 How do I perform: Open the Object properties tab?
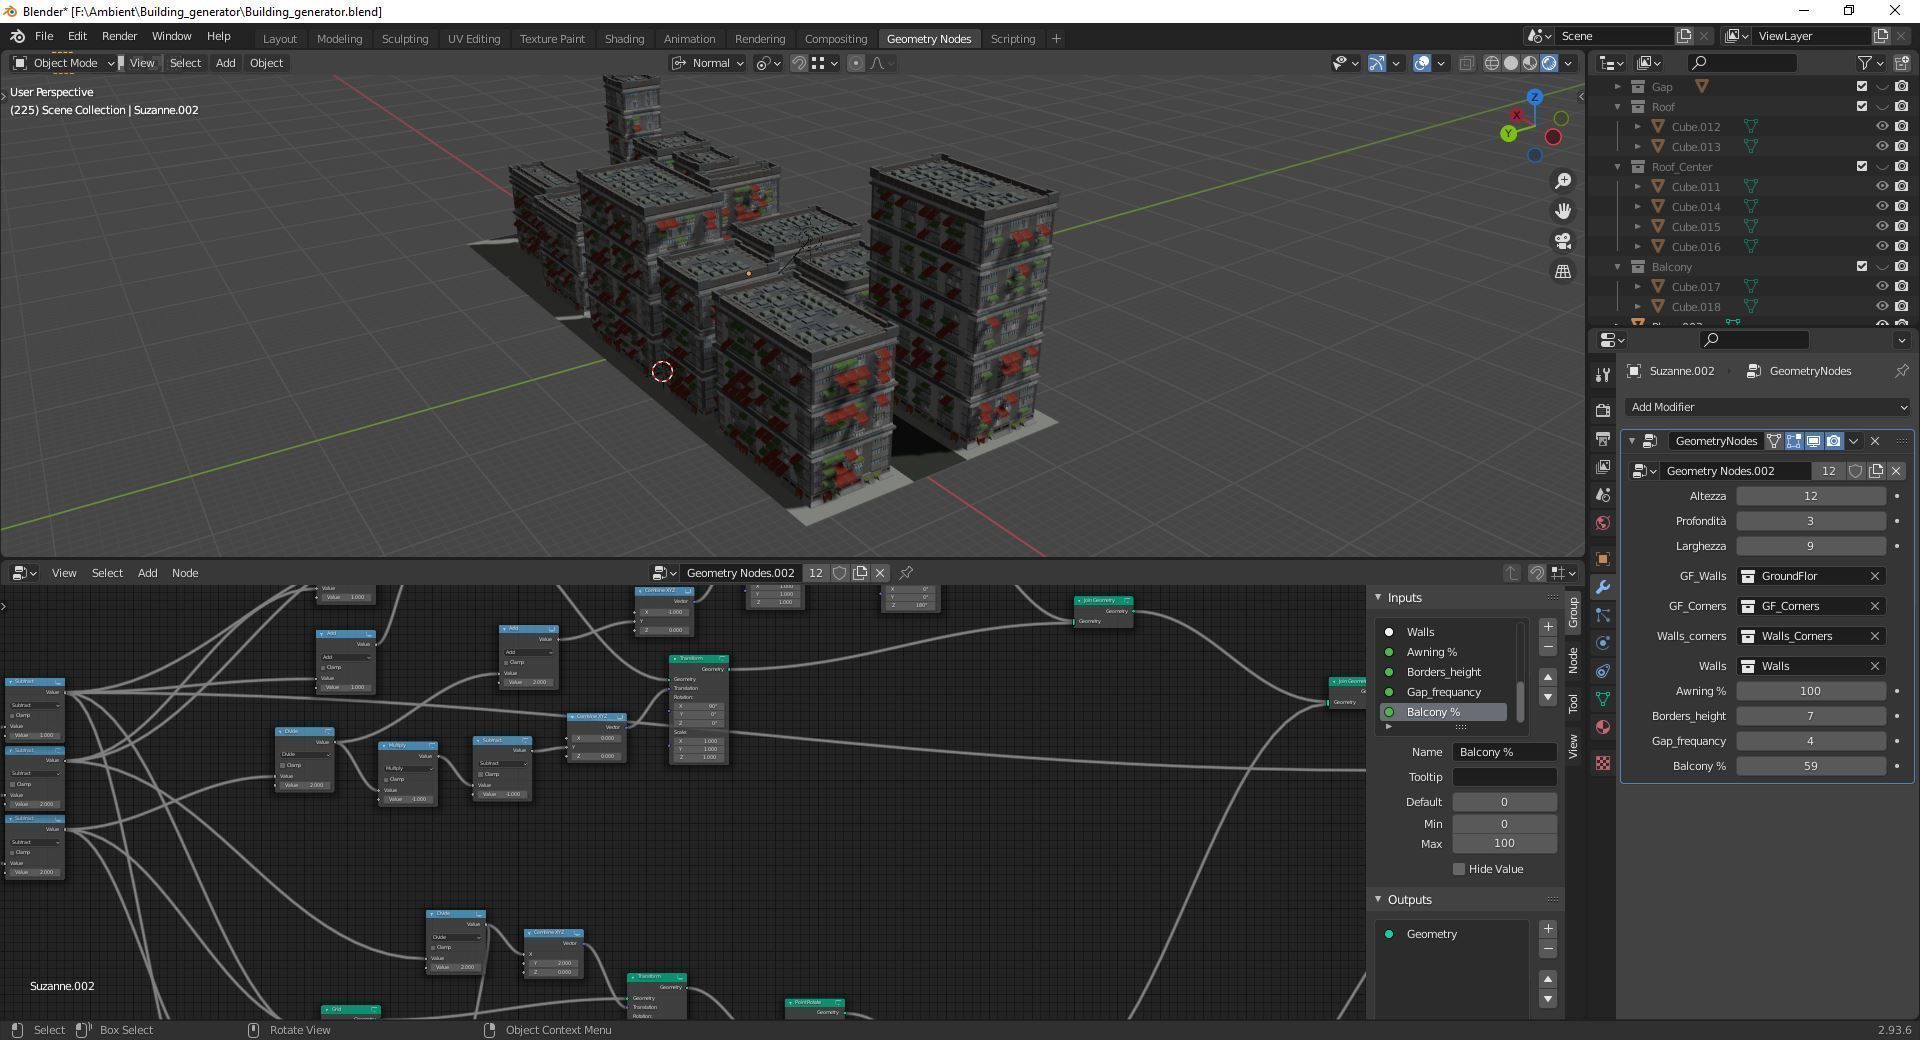point(1603,559)
